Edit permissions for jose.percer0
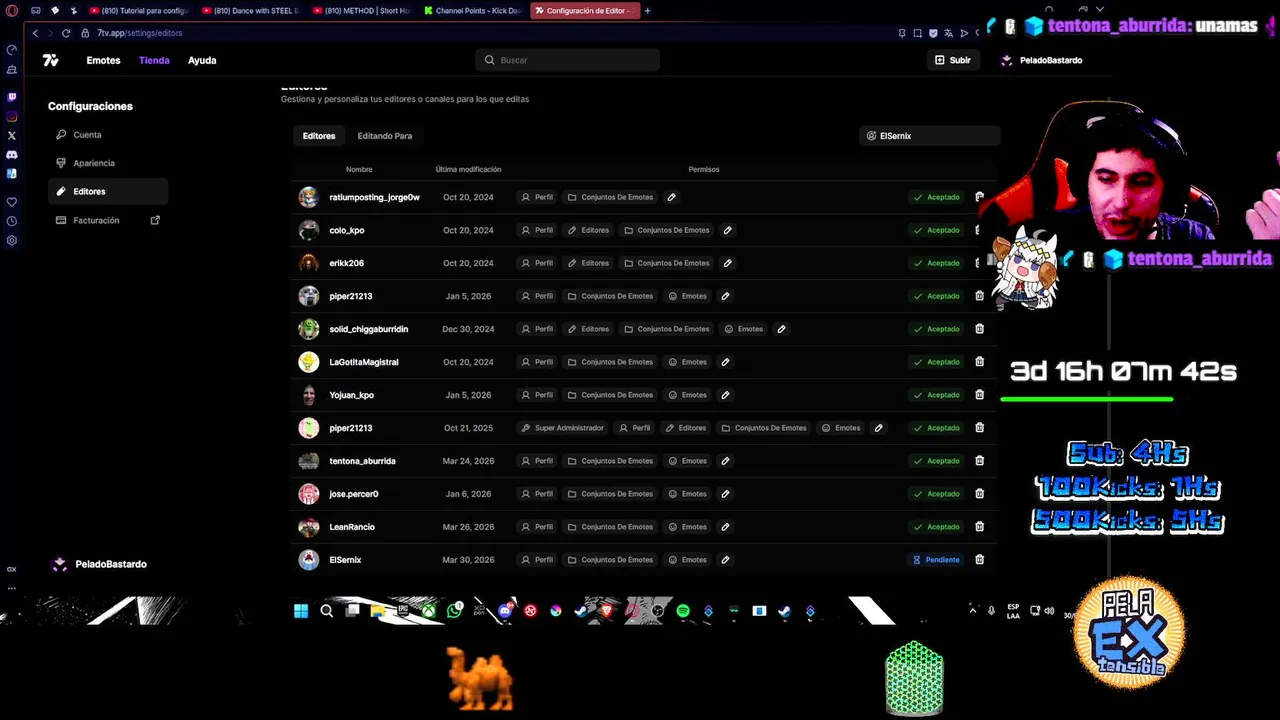The height and width of the screenshot is (720, 1280). coord(725,494)
